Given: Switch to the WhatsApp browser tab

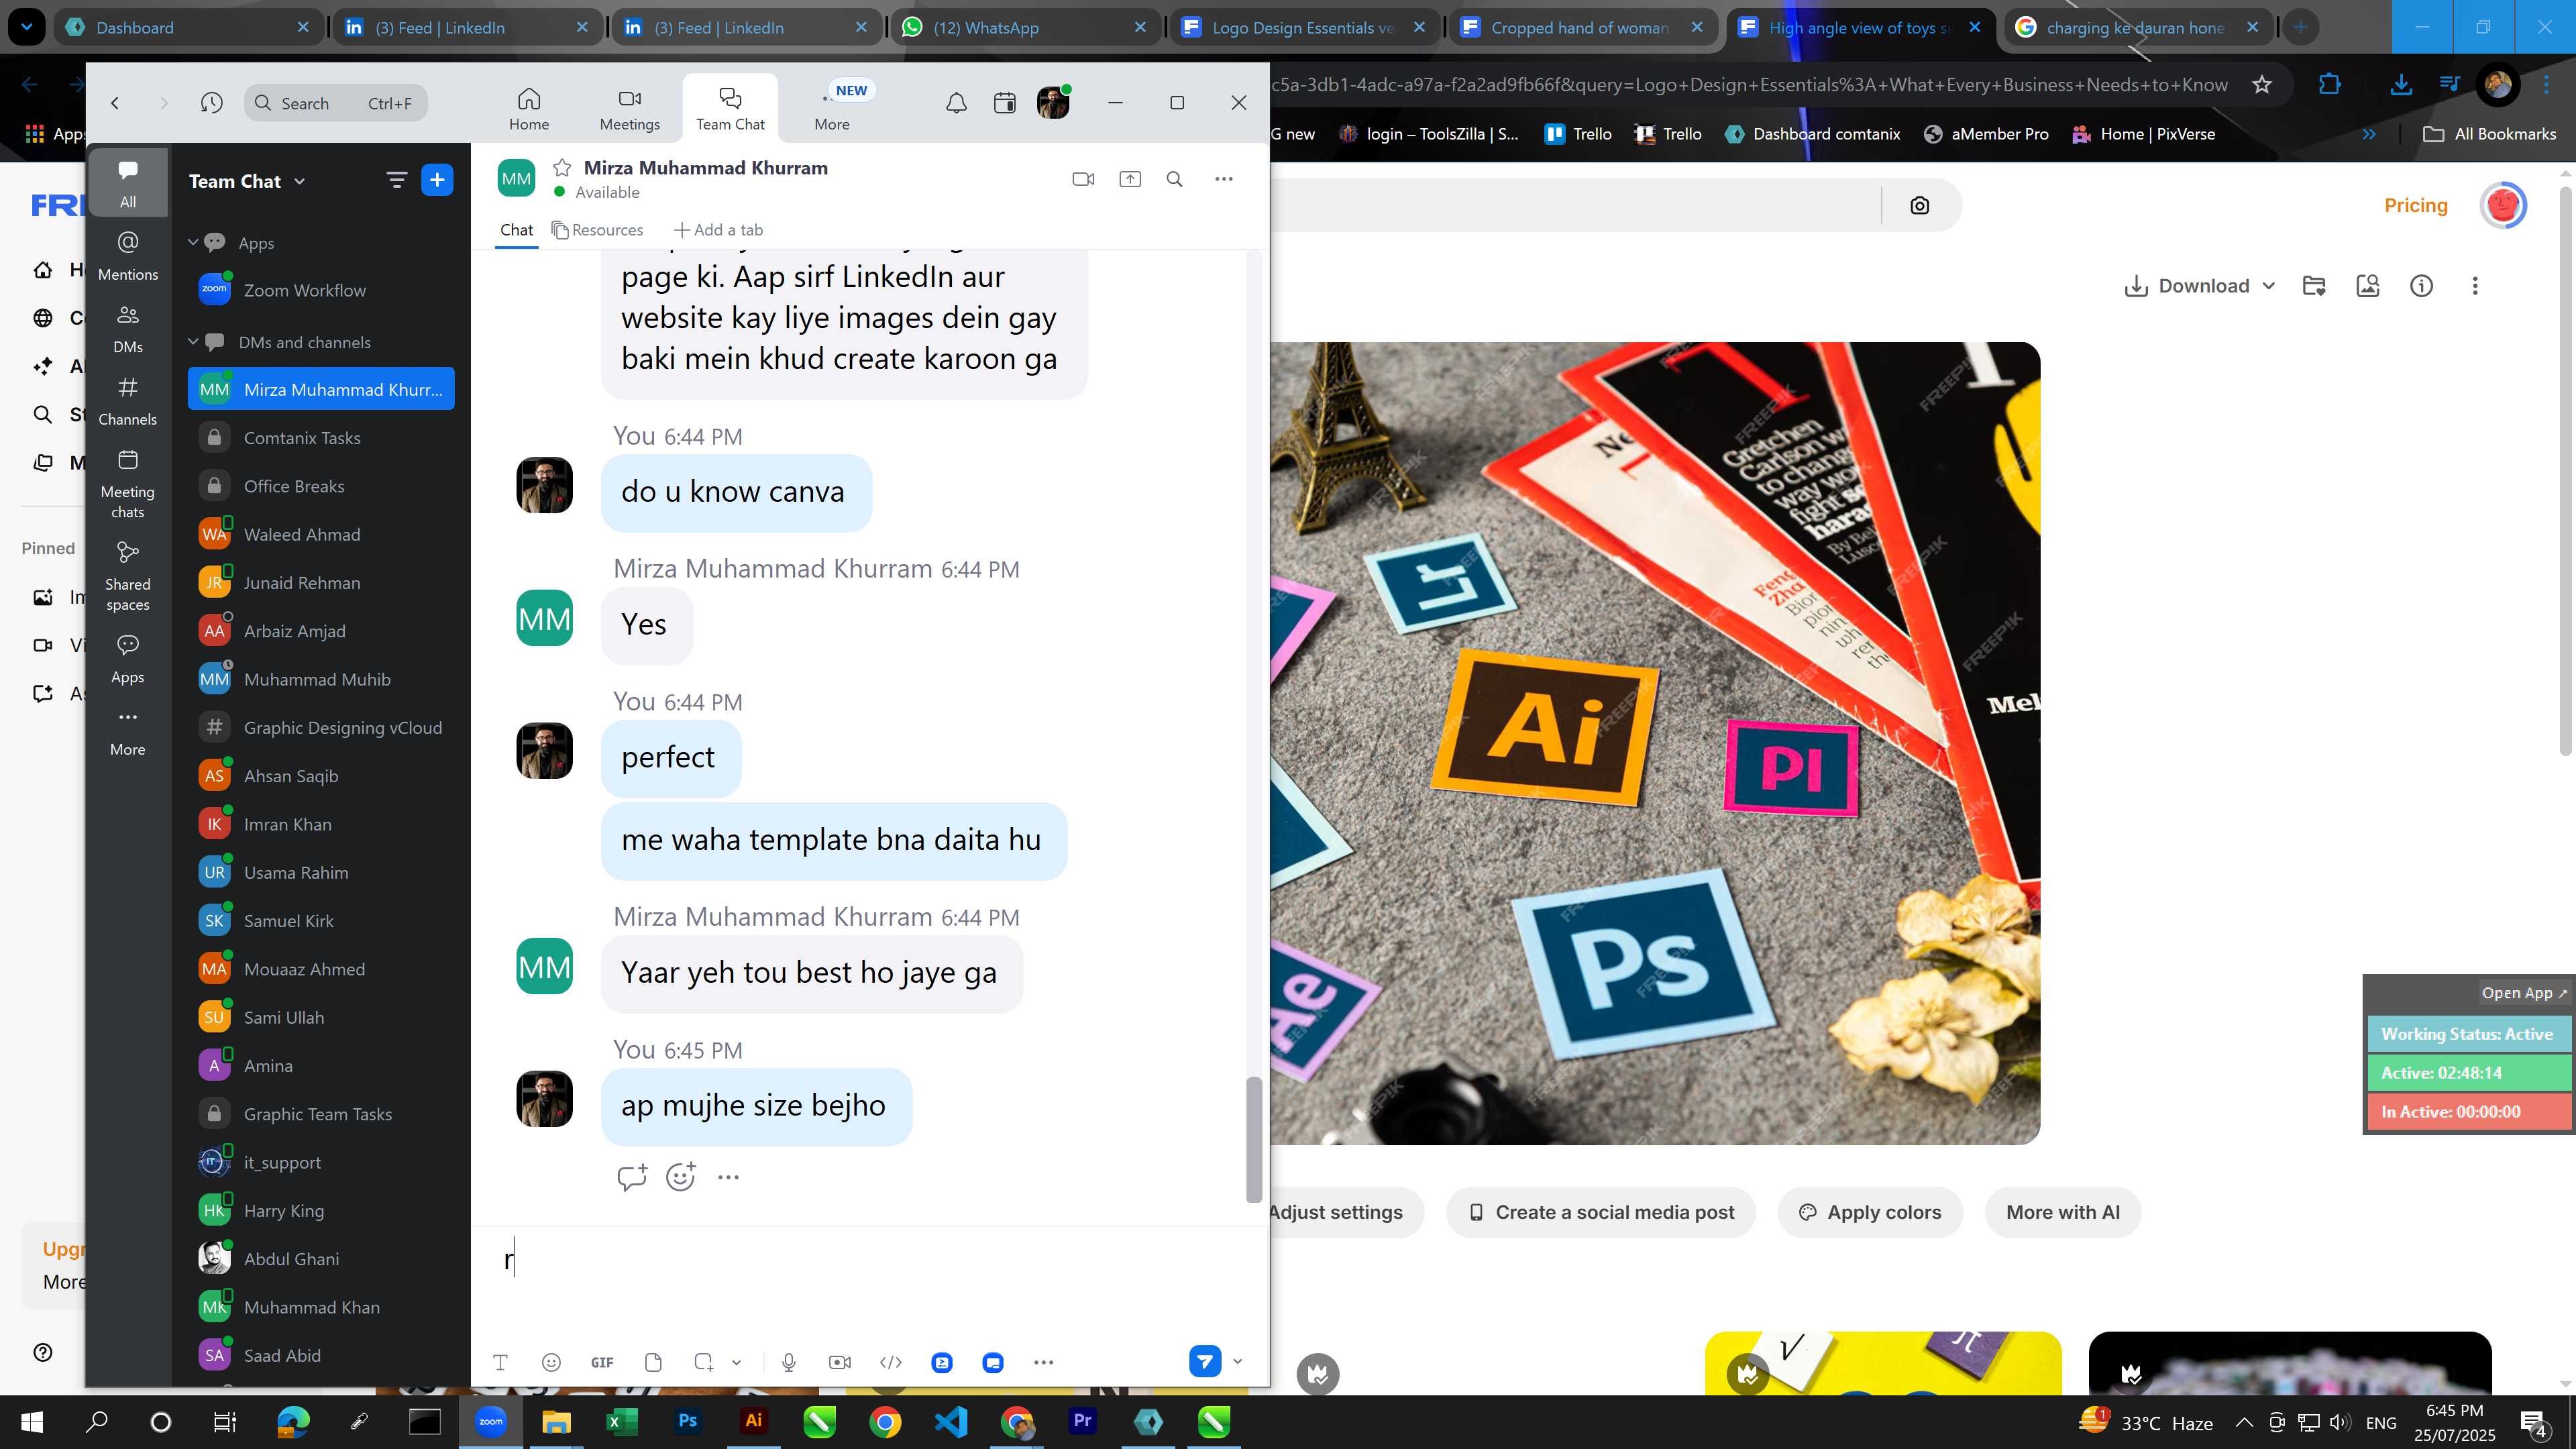Looking at the screenshot, I should (x=1024, y=27).
